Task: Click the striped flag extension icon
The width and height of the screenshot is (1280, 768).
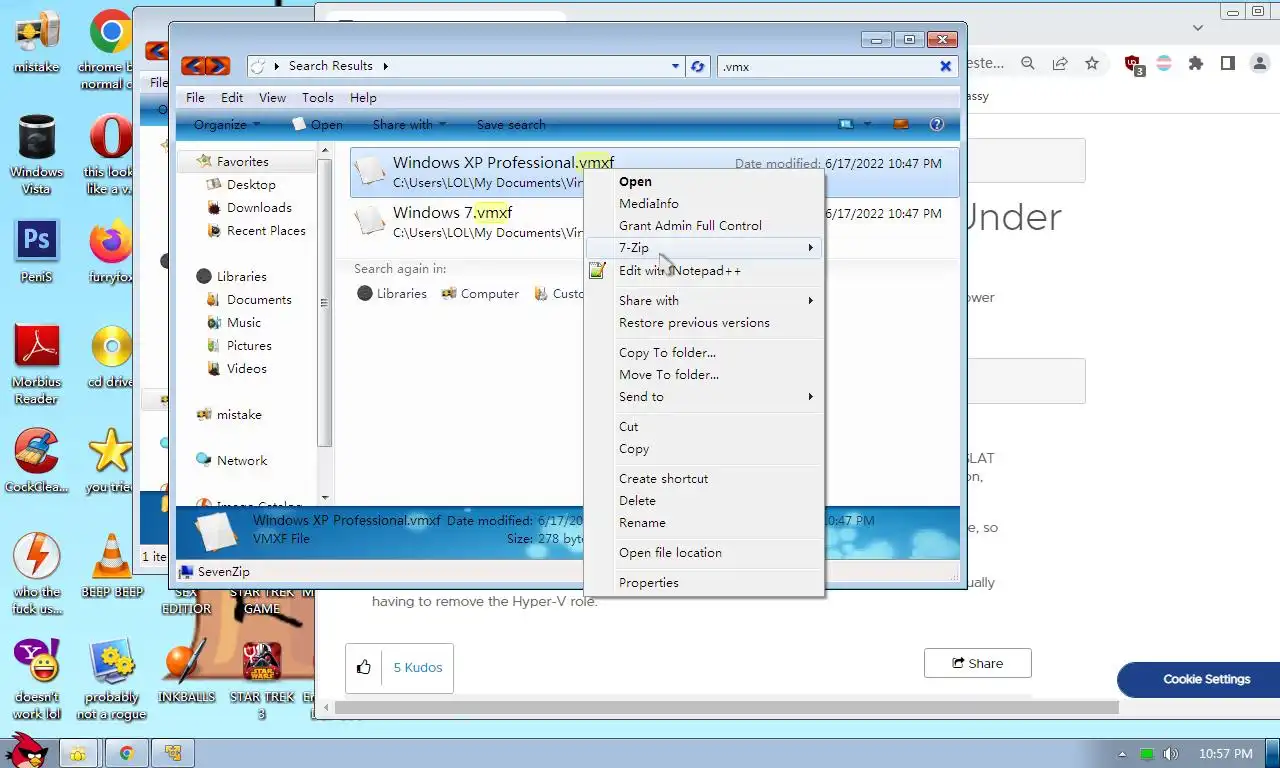Action: [x=1165, y=63]
